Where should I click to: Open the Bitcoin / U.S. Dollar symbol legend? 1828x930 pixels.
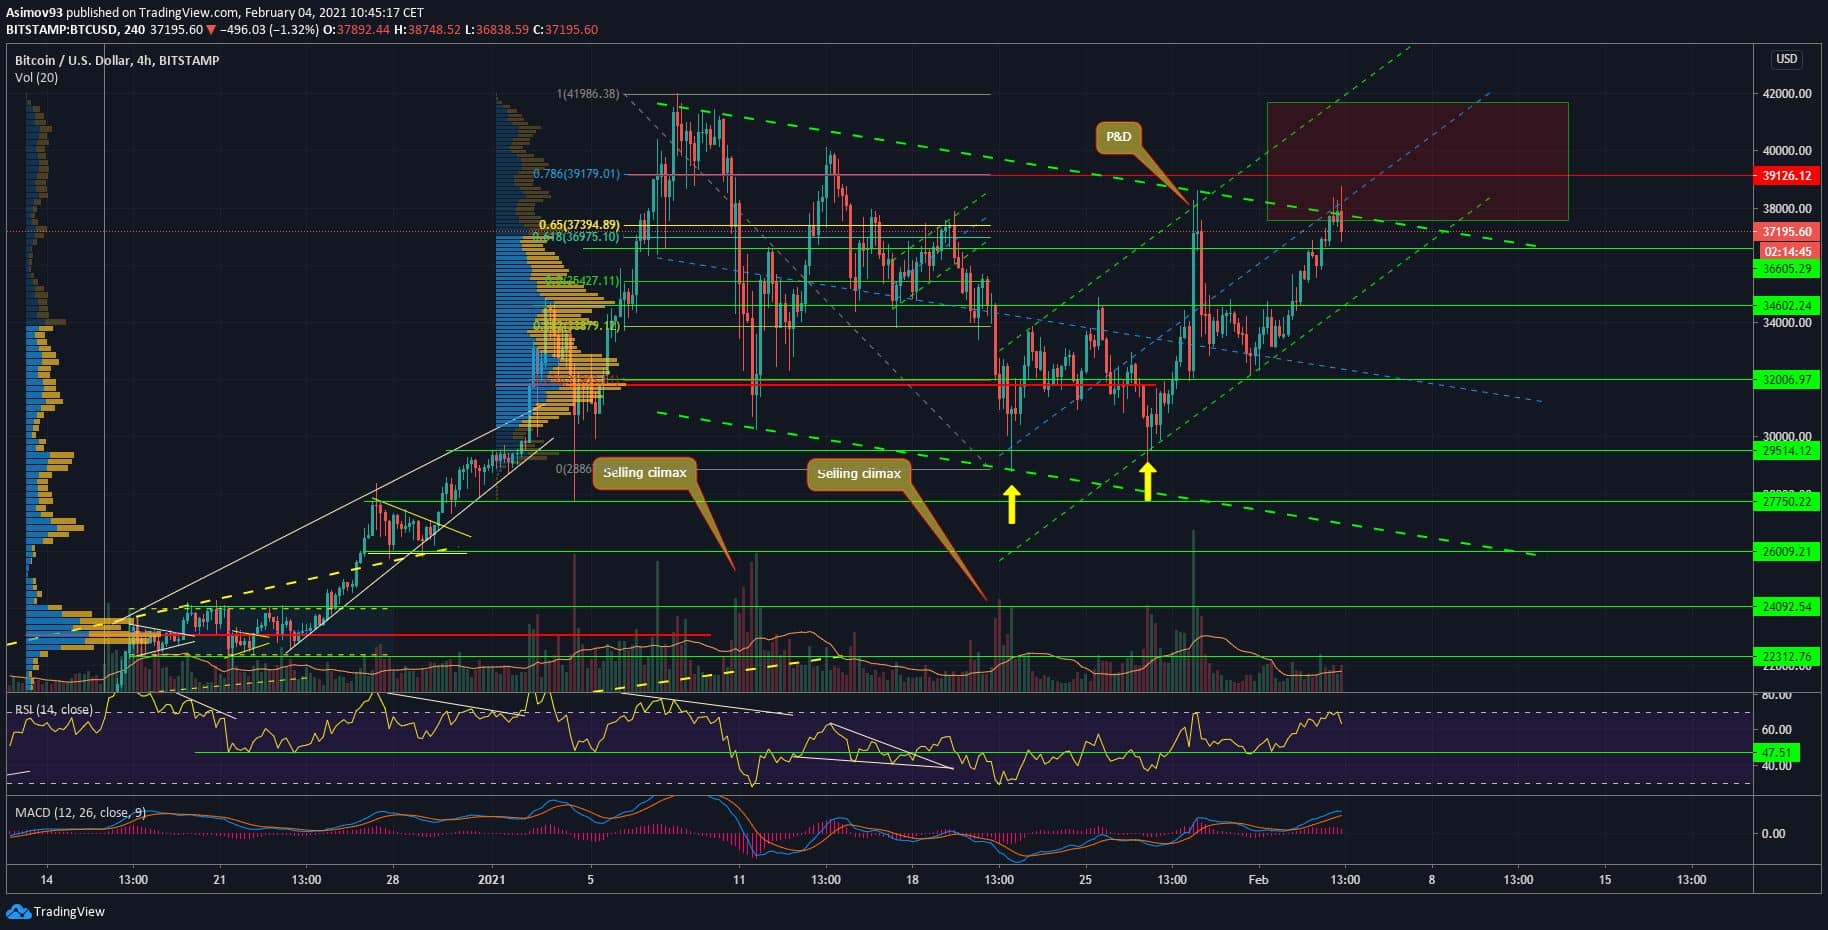point(117,60)
